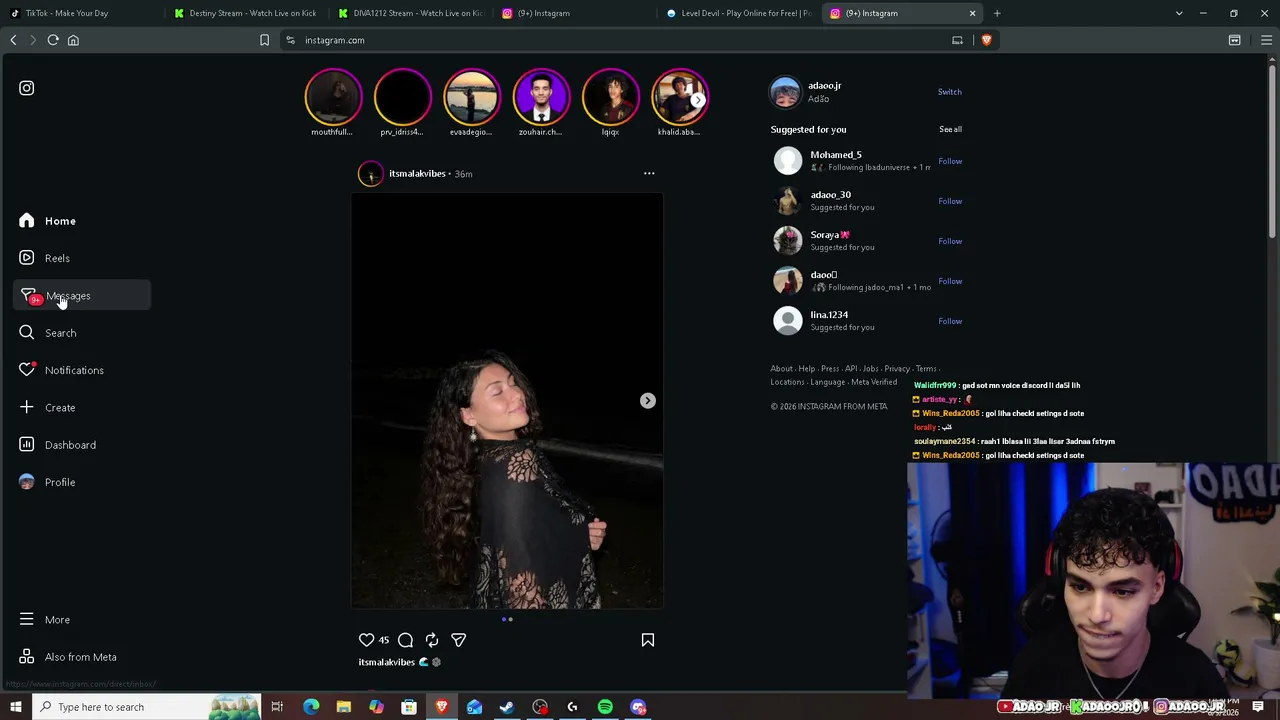This screenshot has height=720, width=1280.
Task: Expand the More hamburger menu
Action: coord(27,620)
